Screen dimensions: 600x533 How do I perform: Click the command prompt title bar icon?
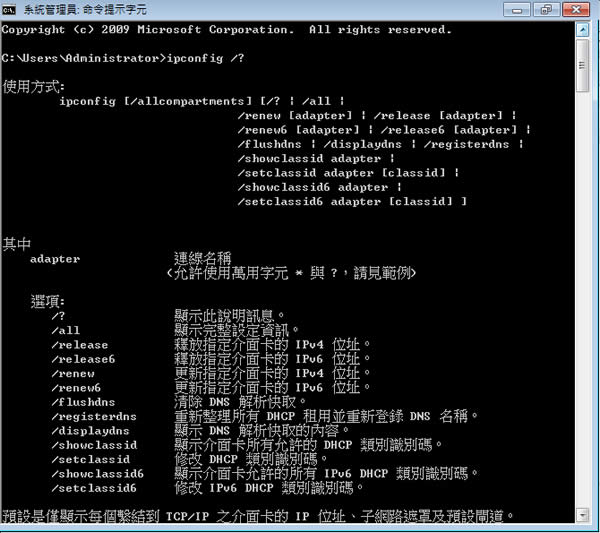pos(9,10)
